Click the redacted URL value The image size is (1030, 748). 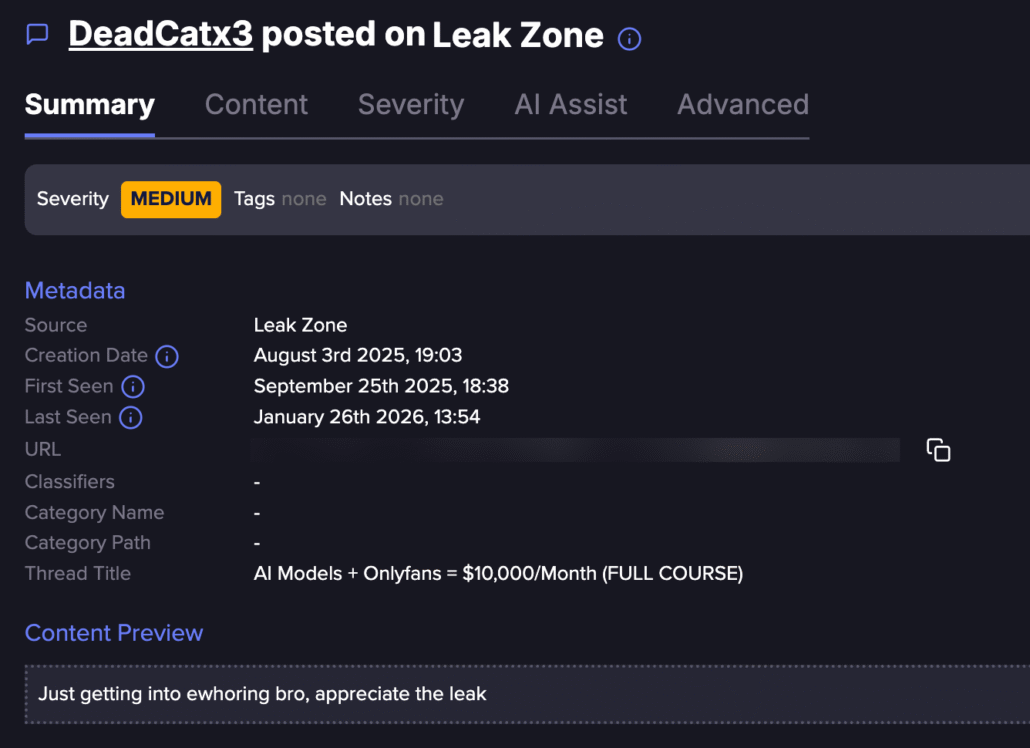tap(575, 450)
